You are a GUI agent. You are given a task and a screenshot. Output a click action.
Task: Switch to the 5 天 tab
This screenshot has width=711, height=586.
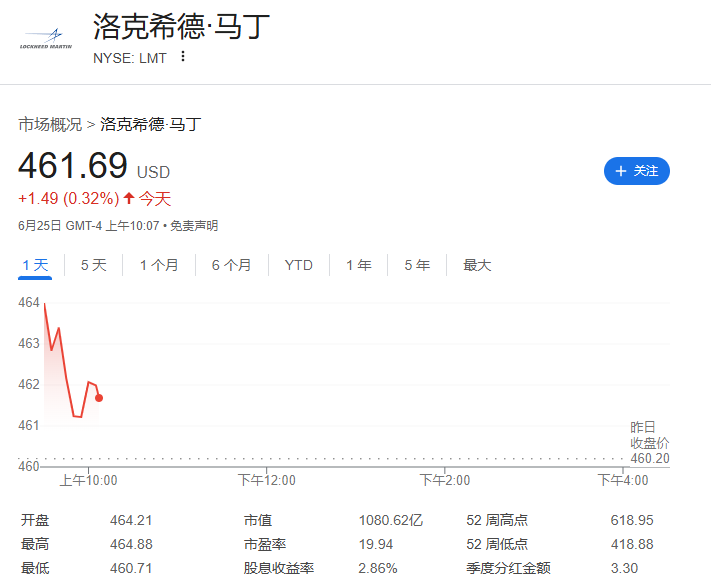click(93, 265)
